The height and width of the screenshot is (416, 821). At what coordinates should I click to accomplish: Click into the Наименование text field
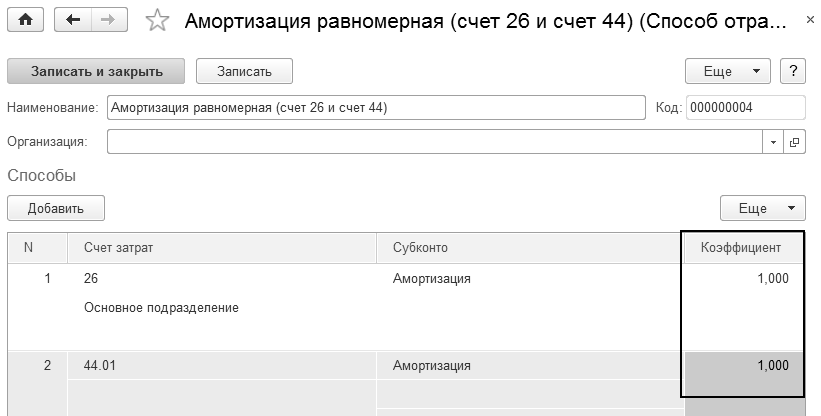[376, 107]
